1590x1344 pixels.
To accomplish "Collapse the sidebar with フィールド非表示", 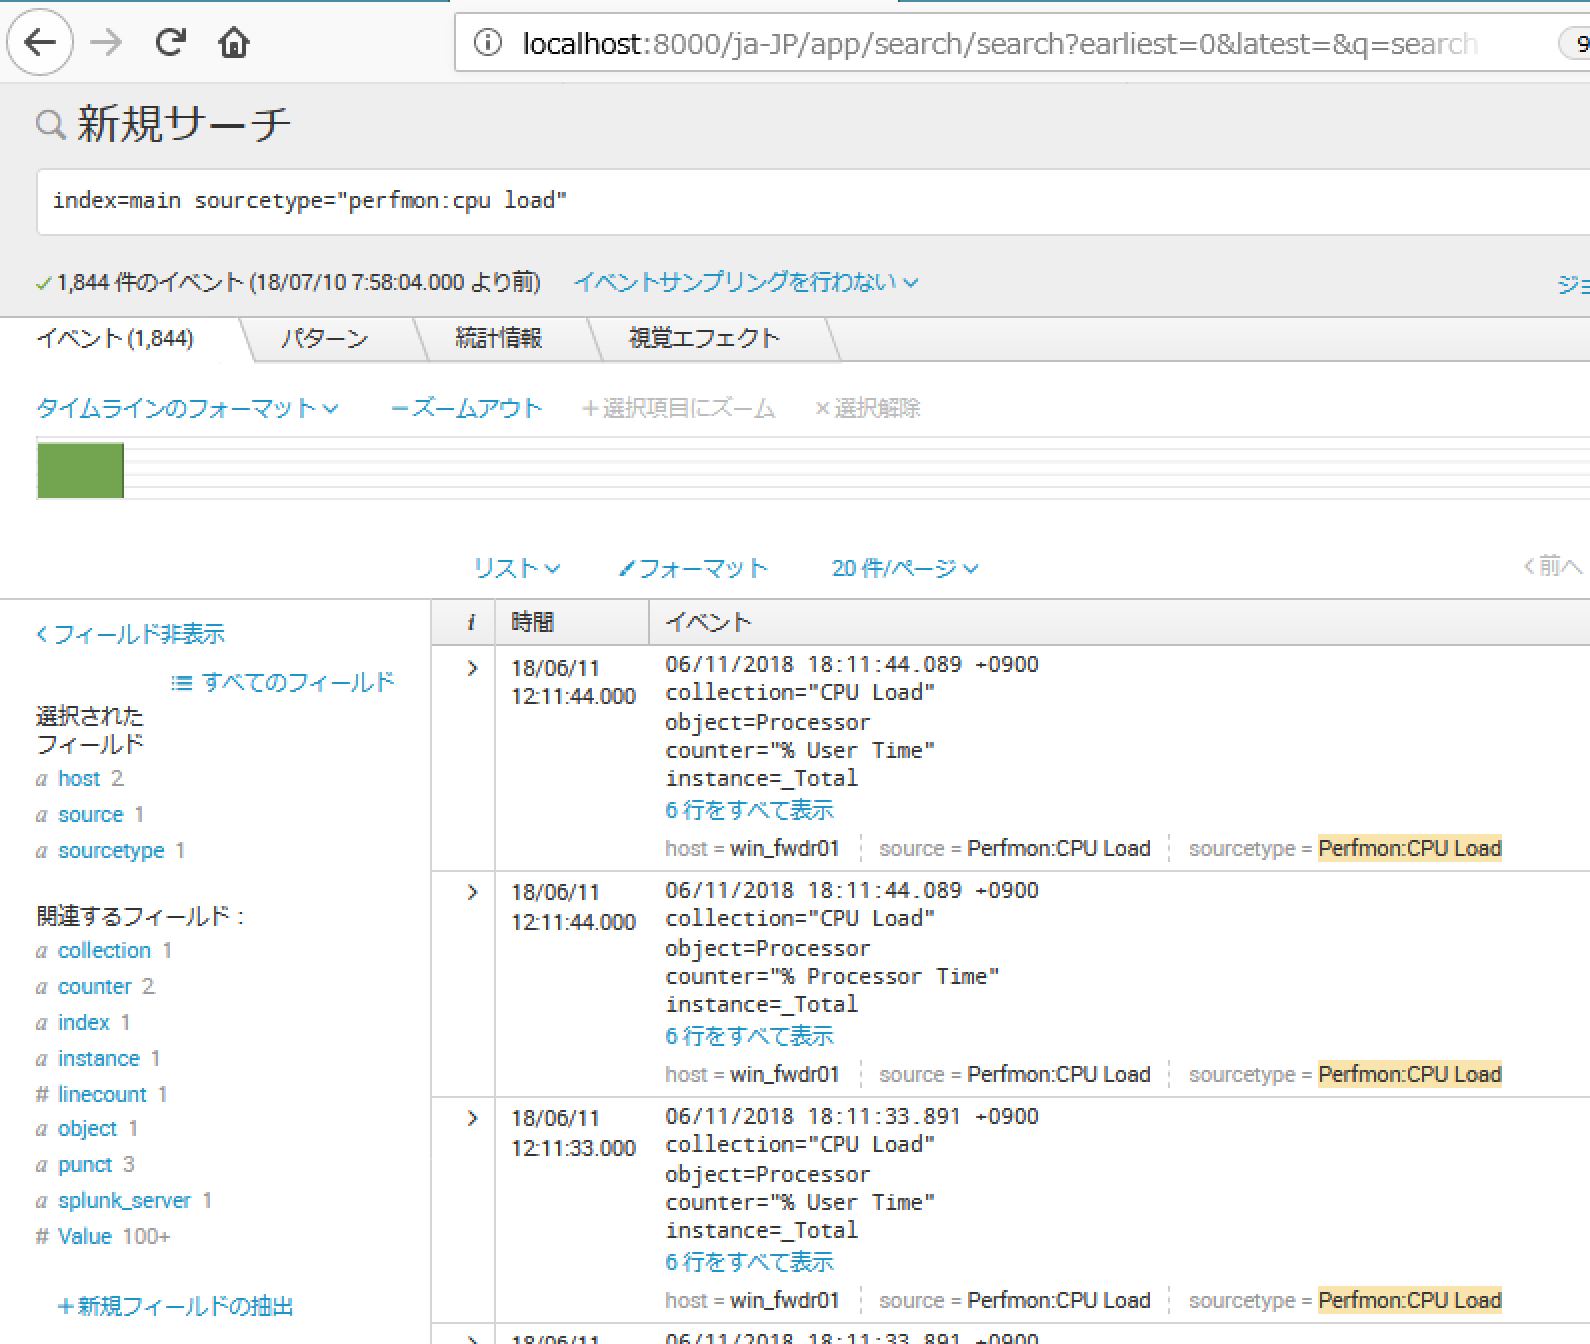I will (x=130, y=634).
